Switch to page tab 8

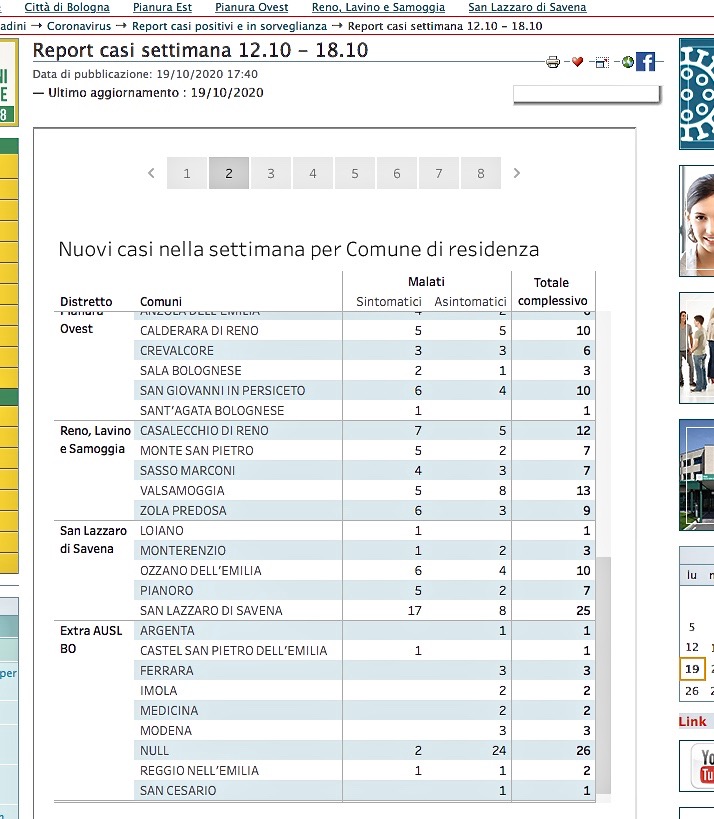[x=481, y=173]
